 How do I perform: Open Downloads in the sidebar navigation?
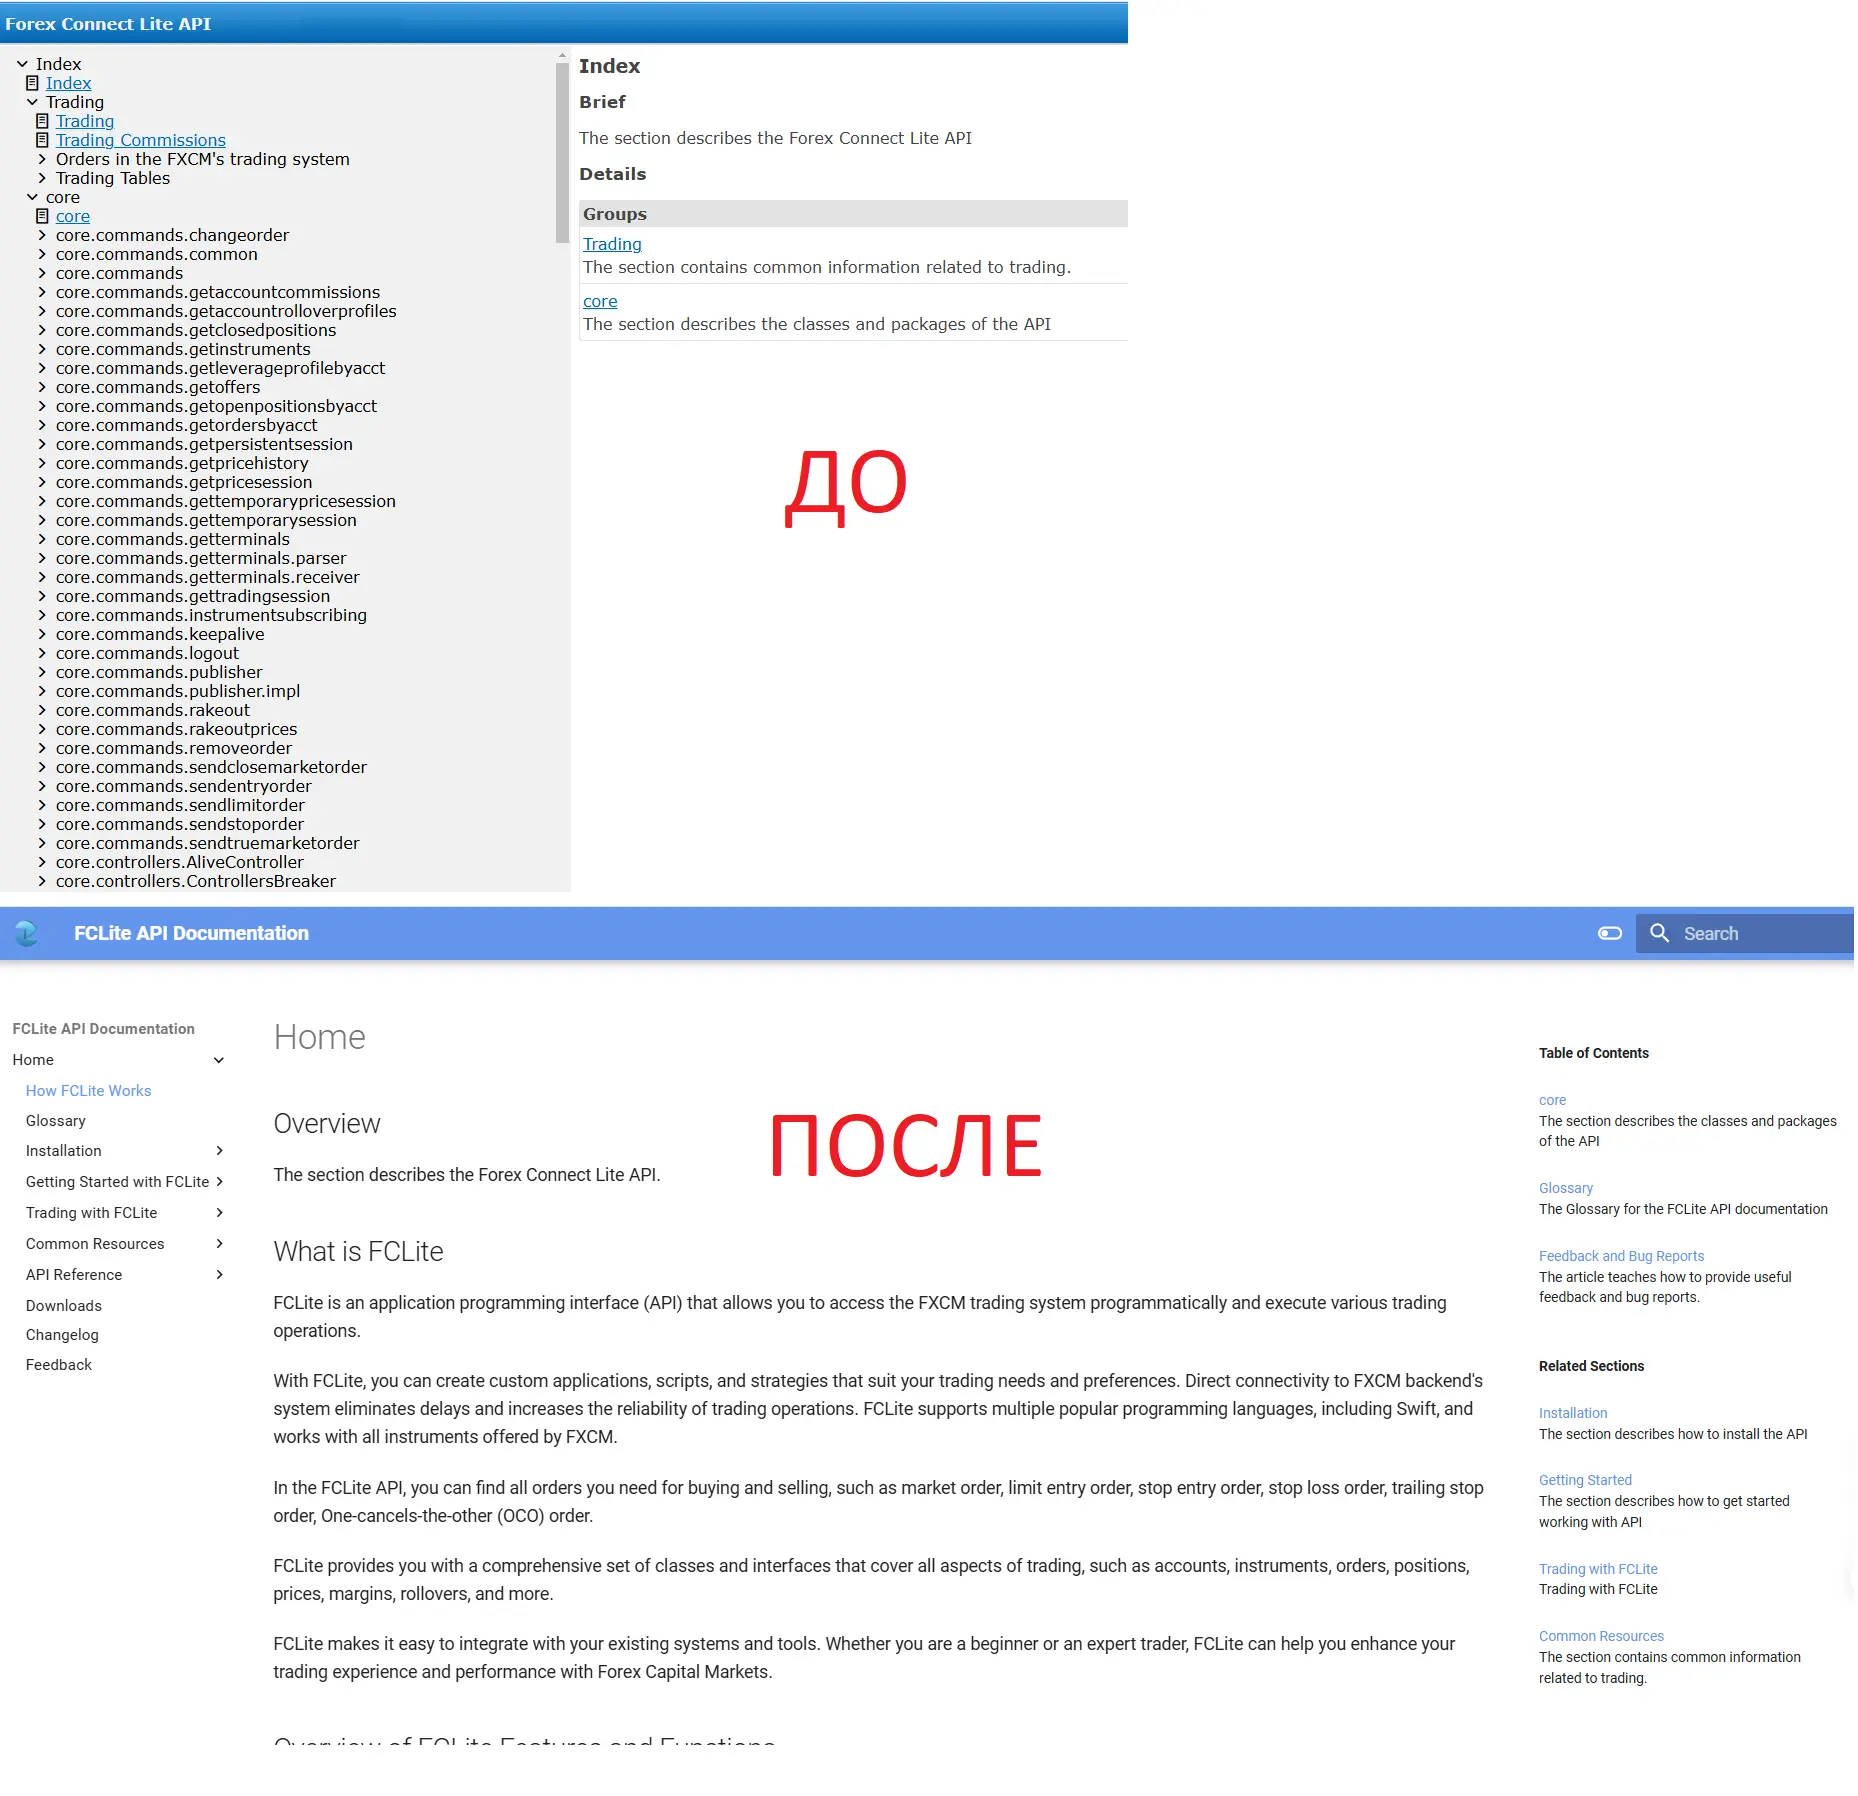point(64,1306)
